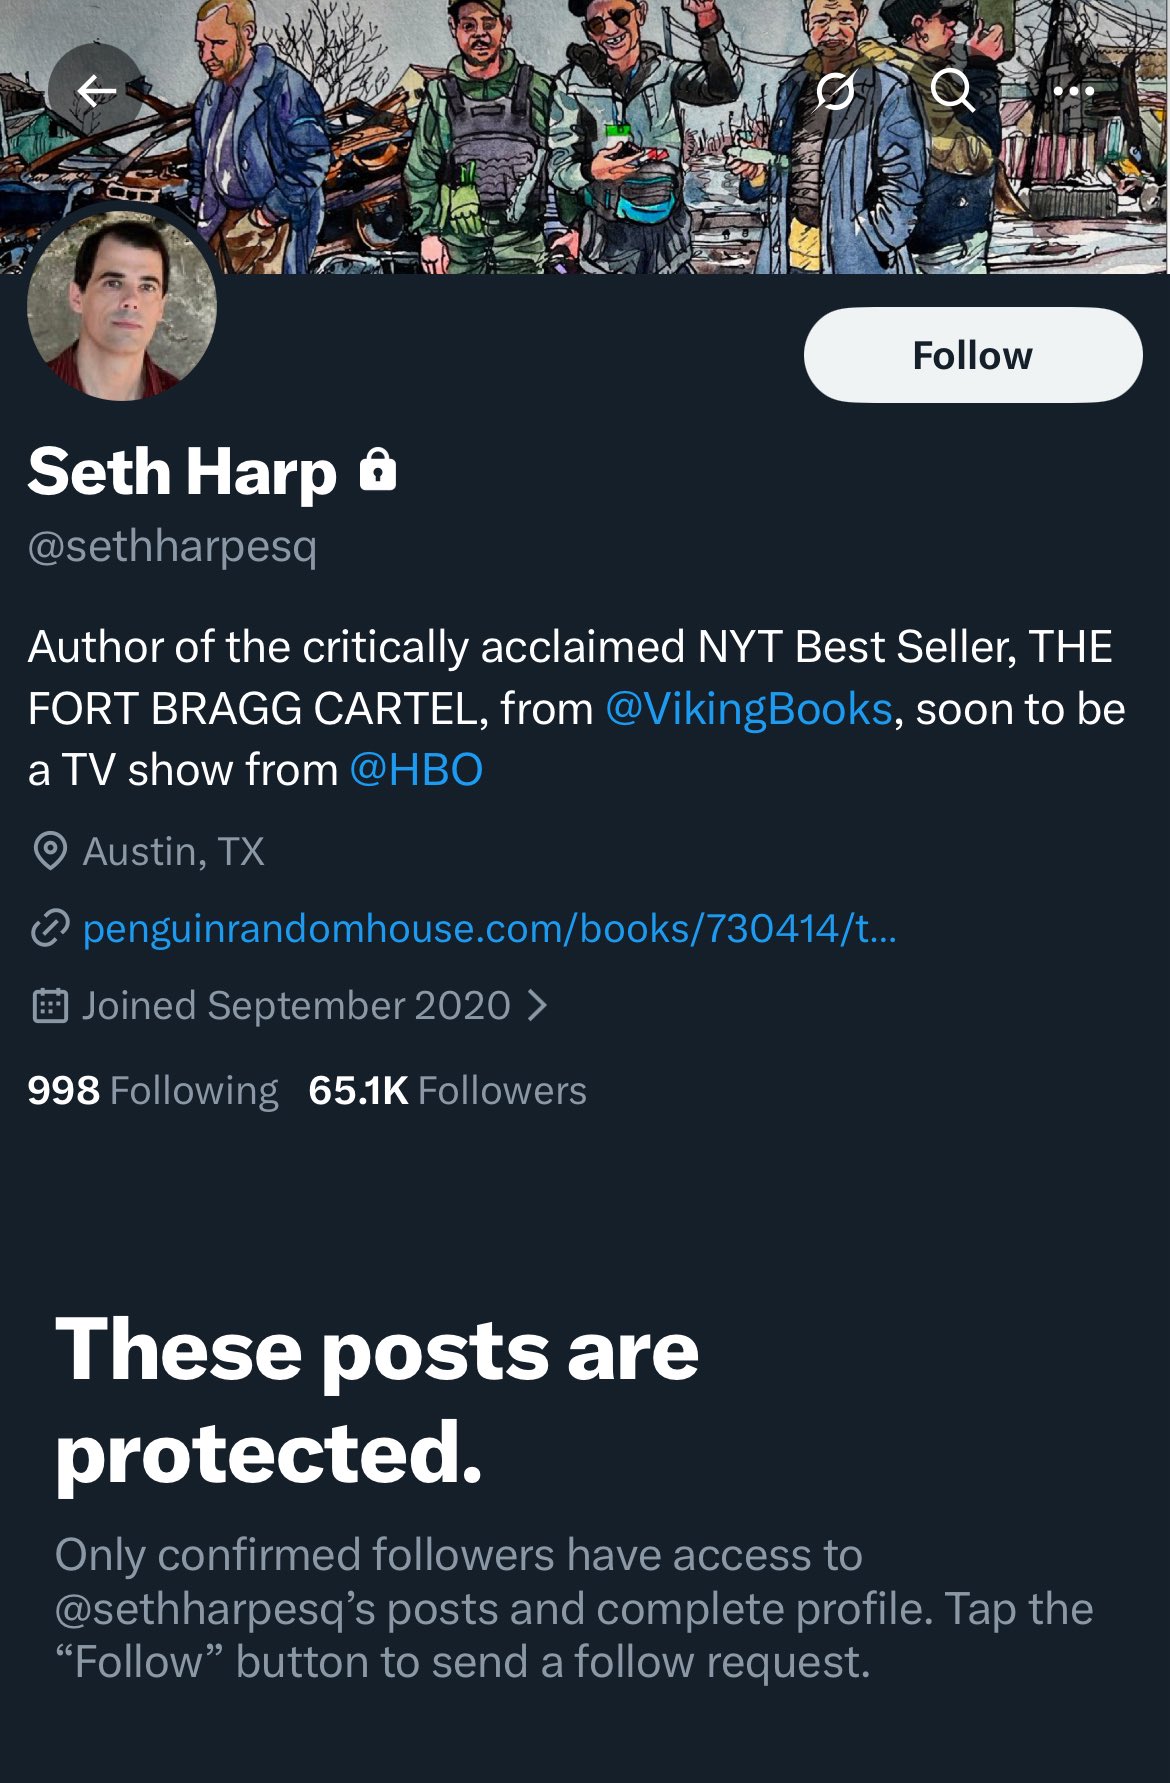Tap the location pin icon
This screenshot has height=1783, width=1170.
[x=50, y=851]
